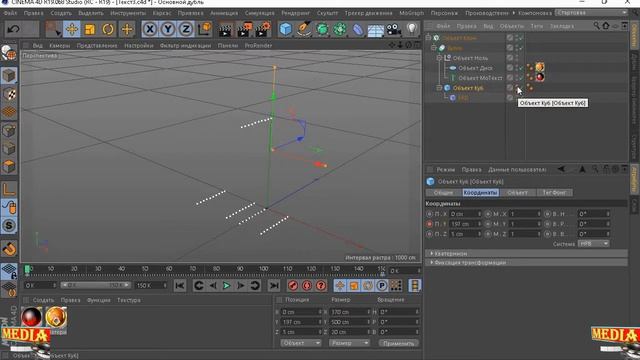Select Объект Диск in object tree
This screenshot has width=640, height=360.
tap(475, 68)
